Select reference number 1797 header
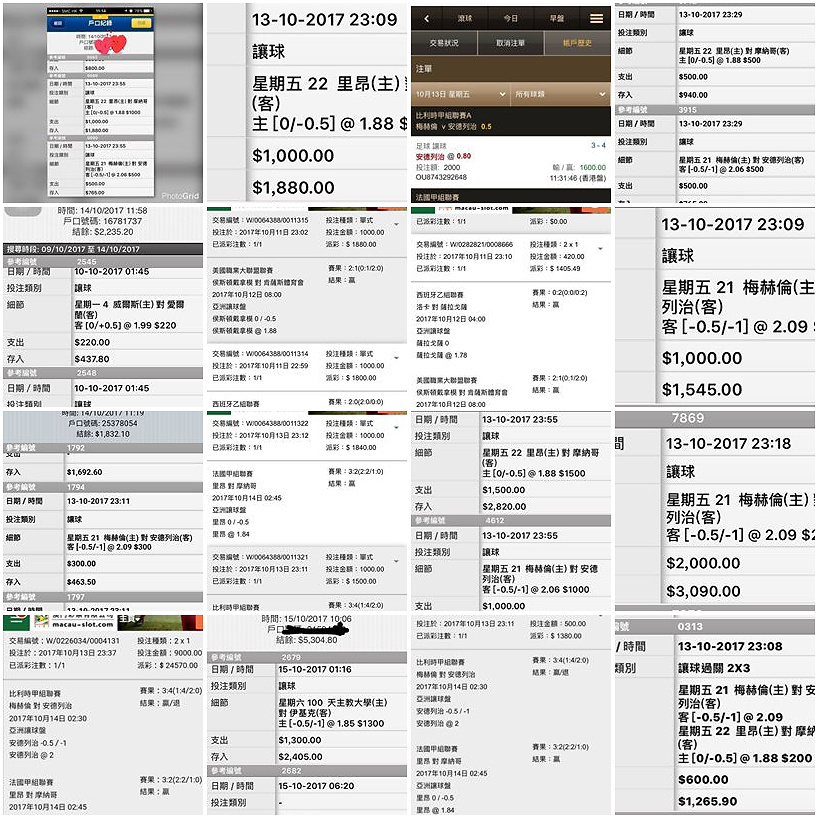The width and height of the screenshot is (818, 816). pyautogui.click(x=103, y=597)
